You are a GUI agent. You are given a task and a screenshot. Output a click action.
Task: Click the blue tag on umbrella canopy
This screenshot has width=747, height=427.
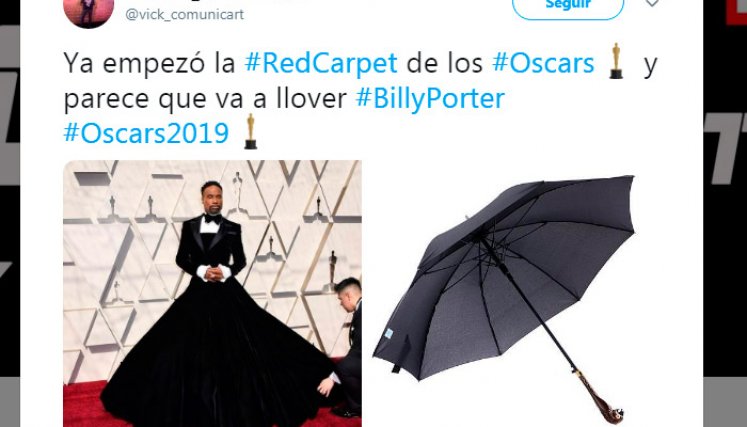point(389,333)
